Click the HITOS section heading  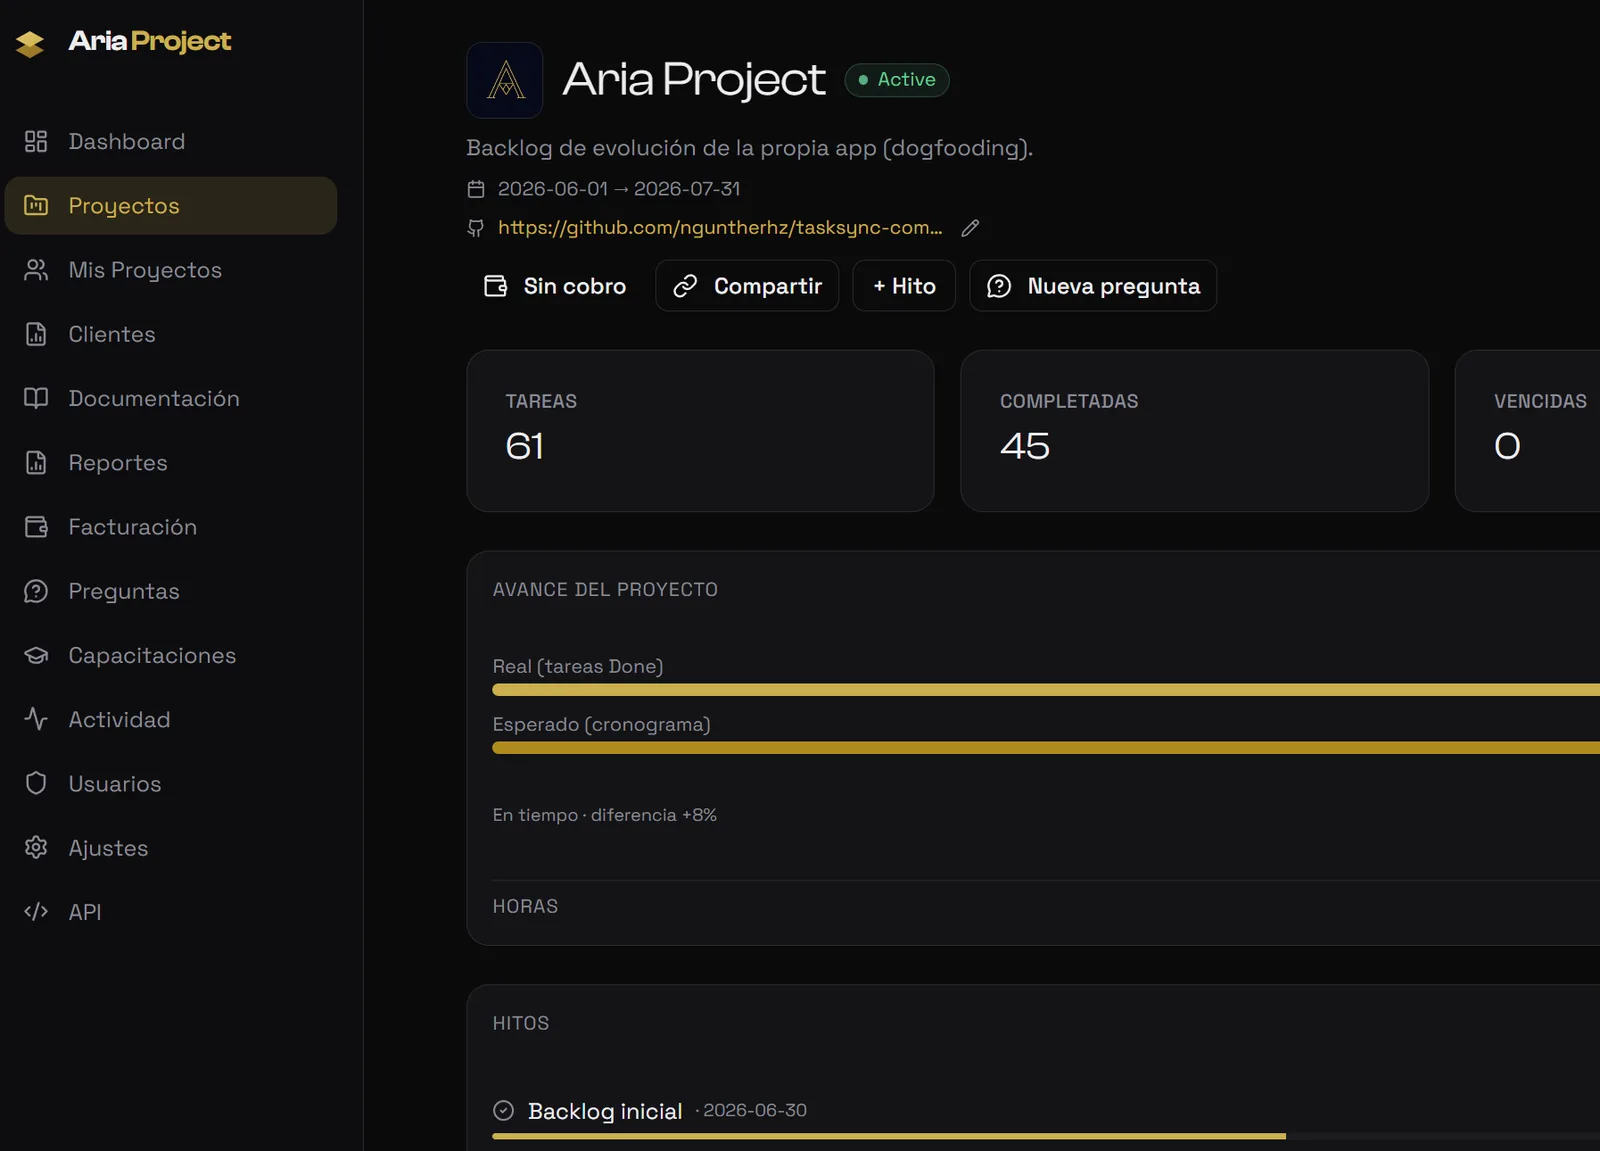(521, 1023)
